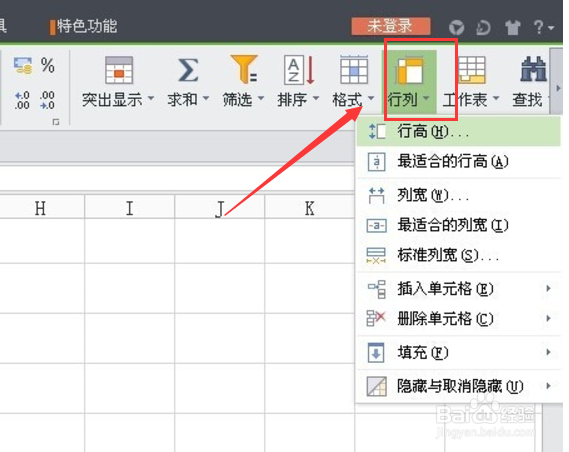The height and width of the screenshot is (452, 569).
Task: Click the 未登录 login button
Action: [x=390, y=26]
